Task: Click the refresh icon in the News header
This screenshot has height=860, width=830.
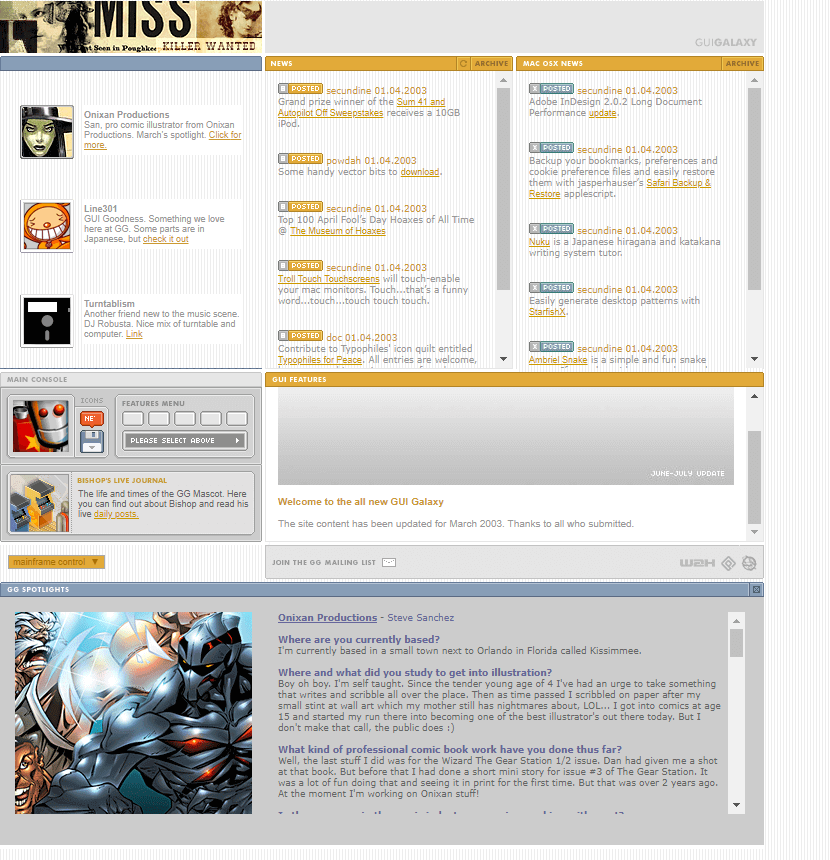Action: pos(464,64)
